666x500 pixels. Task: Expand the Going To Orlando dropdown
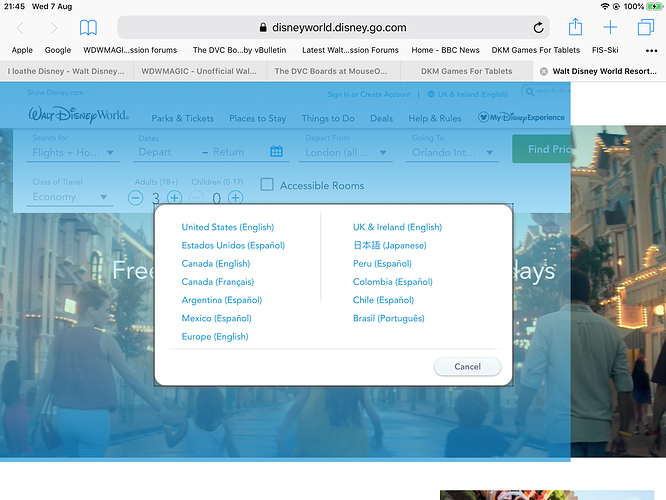(x=454, y=153)
